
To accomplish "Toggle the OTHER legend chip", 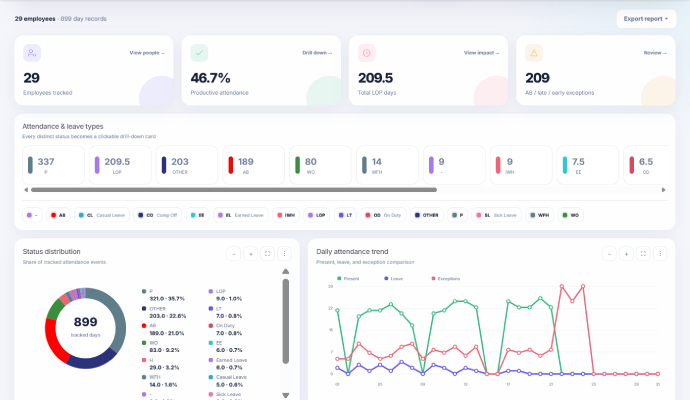I will click(427, 215).
